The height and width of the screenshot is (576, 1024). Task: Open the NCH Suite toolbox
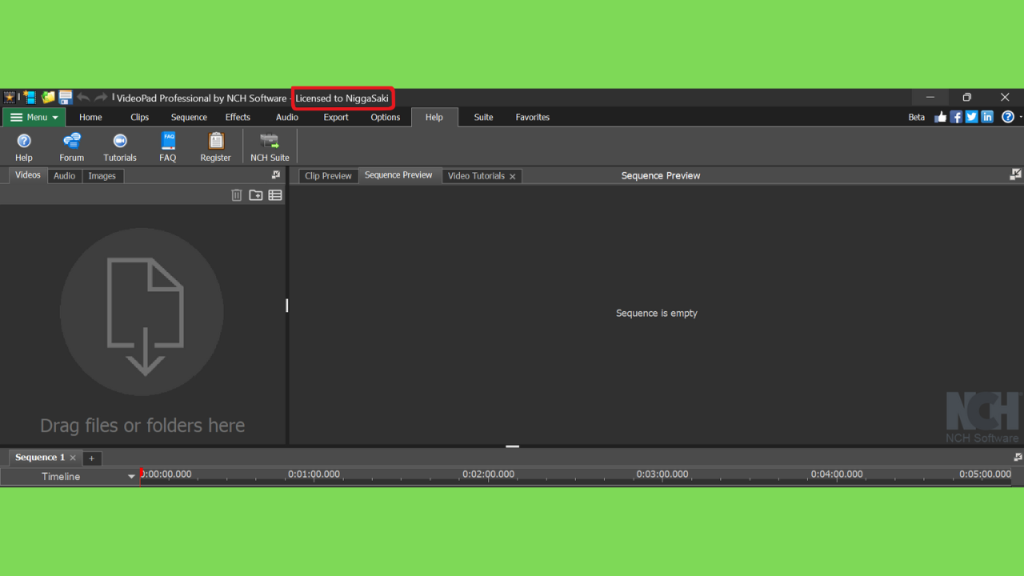click(270, 147)
